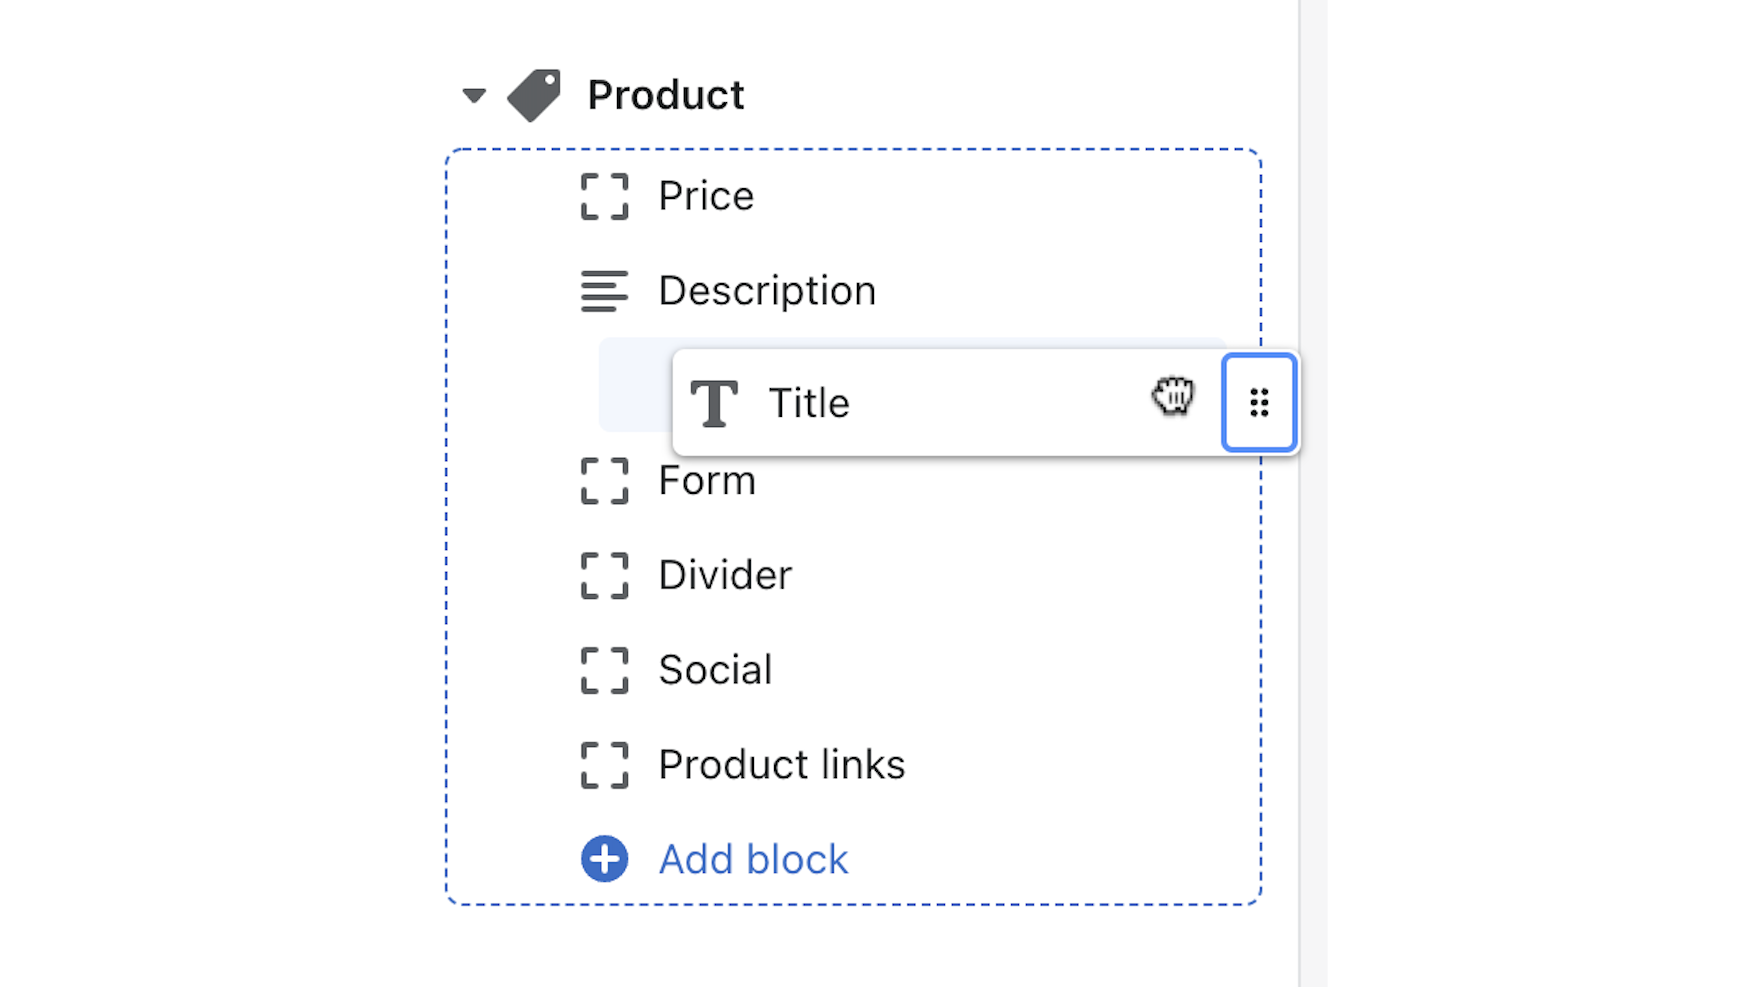1746x987 pixels.
Task: Click the drag handle beside Title
Action: 1259,403
